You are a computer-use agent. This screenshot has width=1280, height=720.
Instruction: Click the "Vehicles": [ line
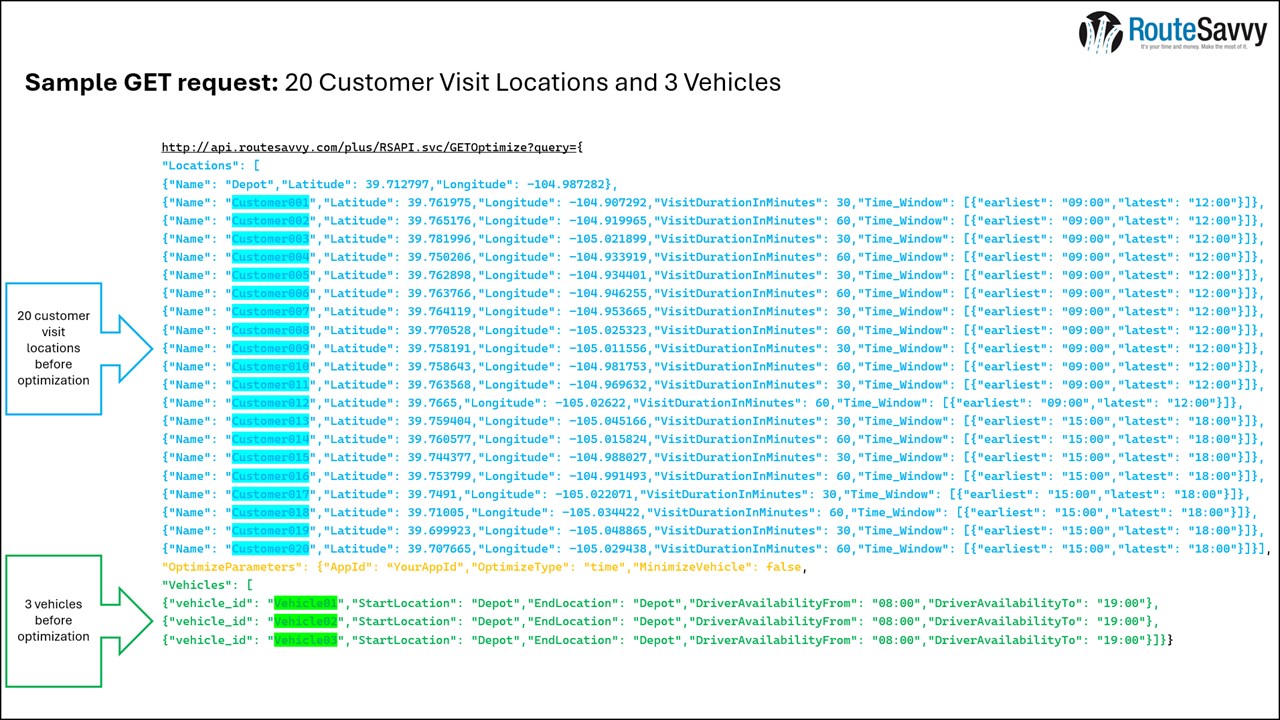(x=208, y=585)
